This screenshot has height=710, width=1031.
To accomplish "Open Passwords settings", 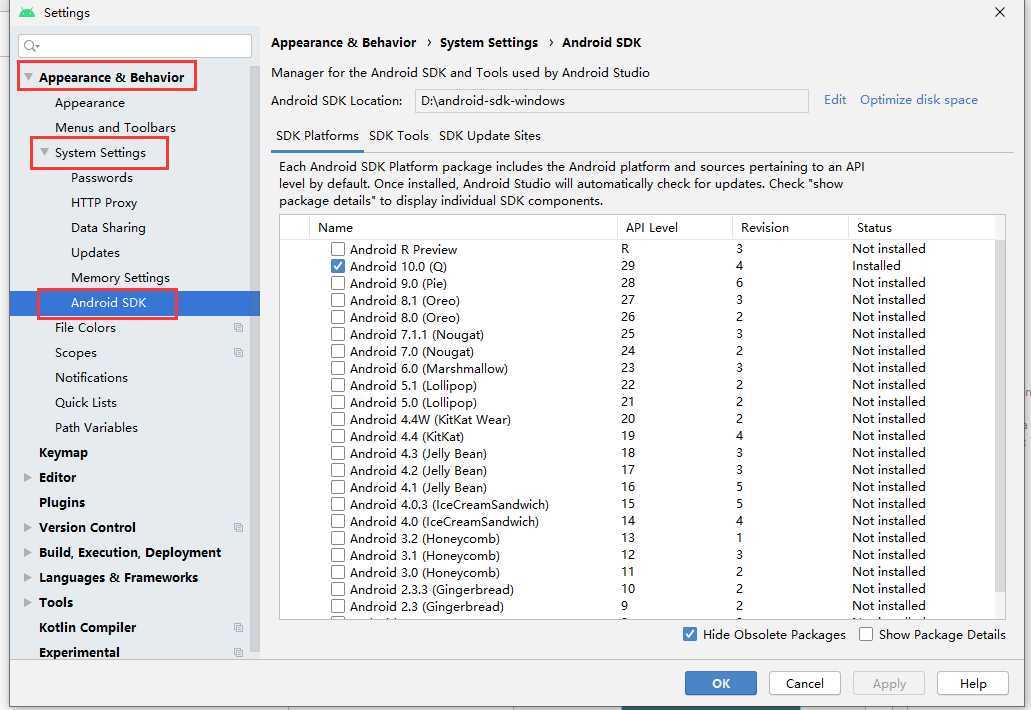I will click(101, 178).
